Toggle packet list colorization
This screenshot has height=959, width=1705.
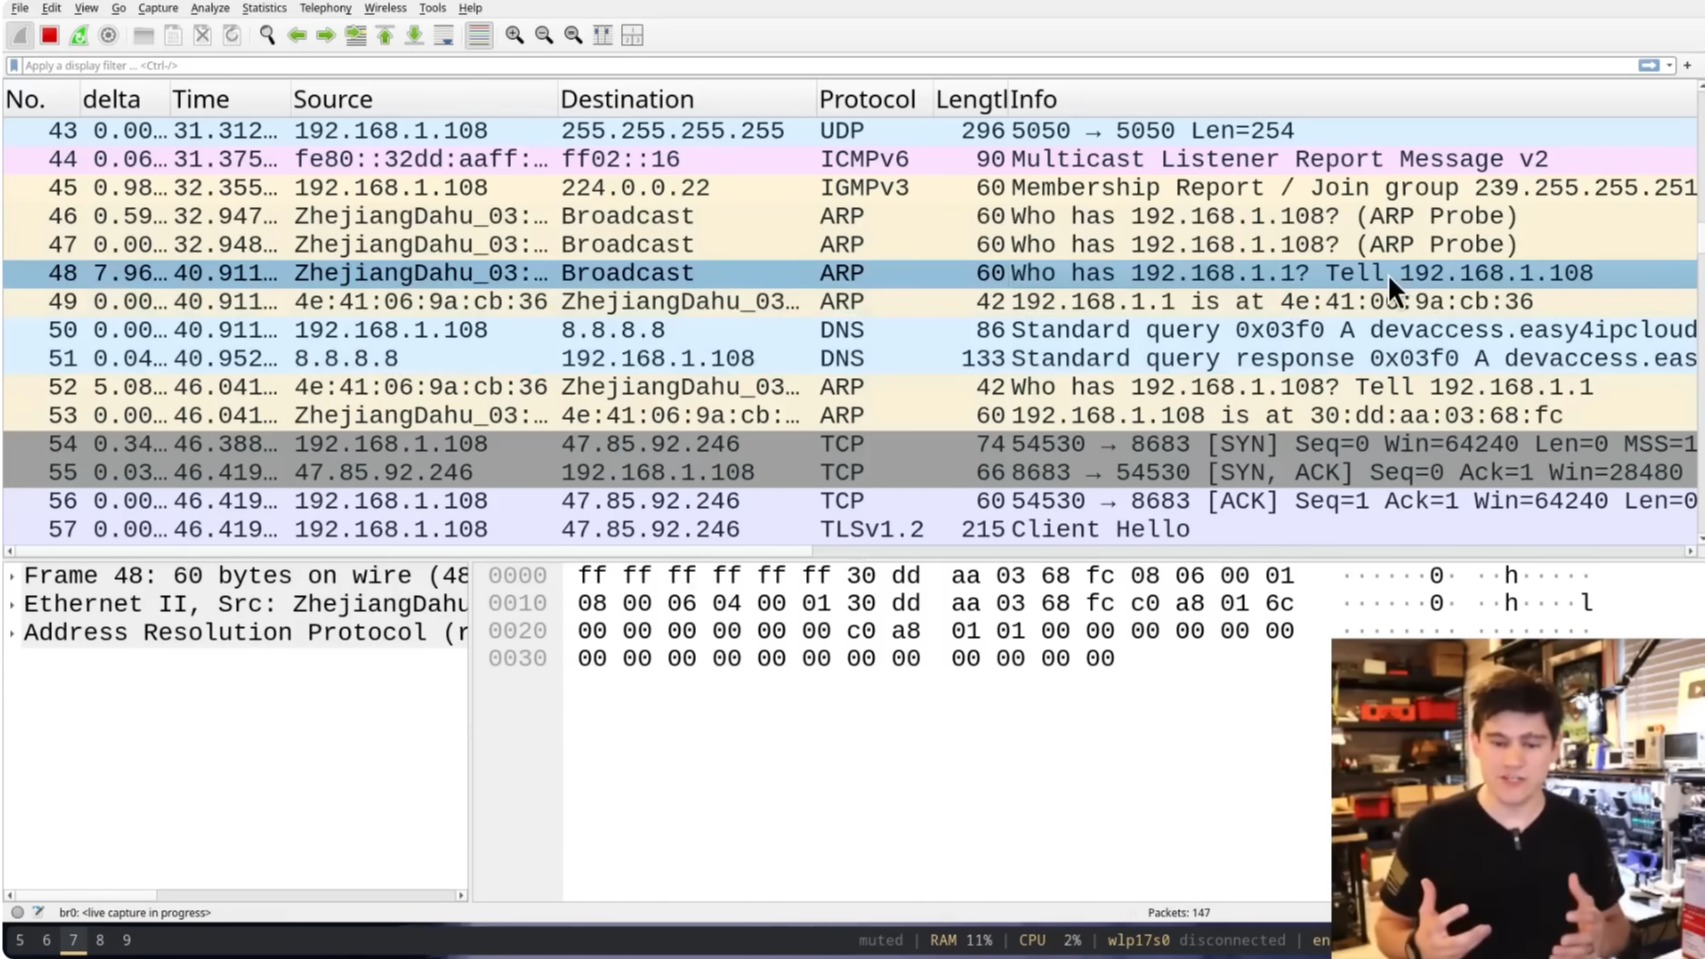point(479,35)
